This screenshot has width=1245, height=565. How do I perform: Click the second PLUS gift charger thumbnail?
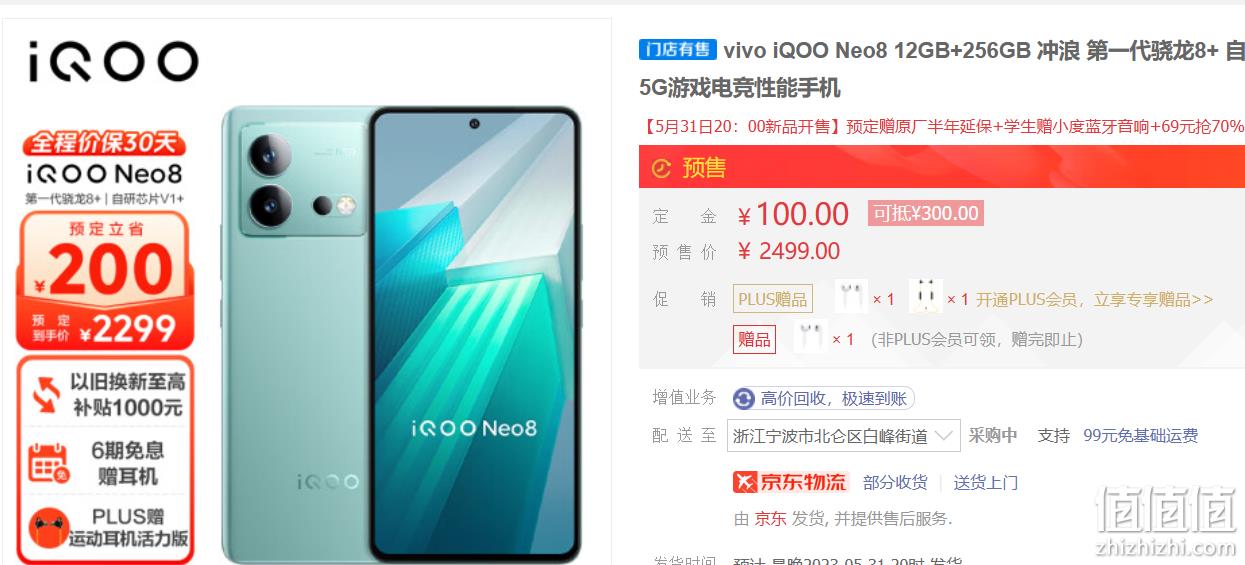(926, 297)
